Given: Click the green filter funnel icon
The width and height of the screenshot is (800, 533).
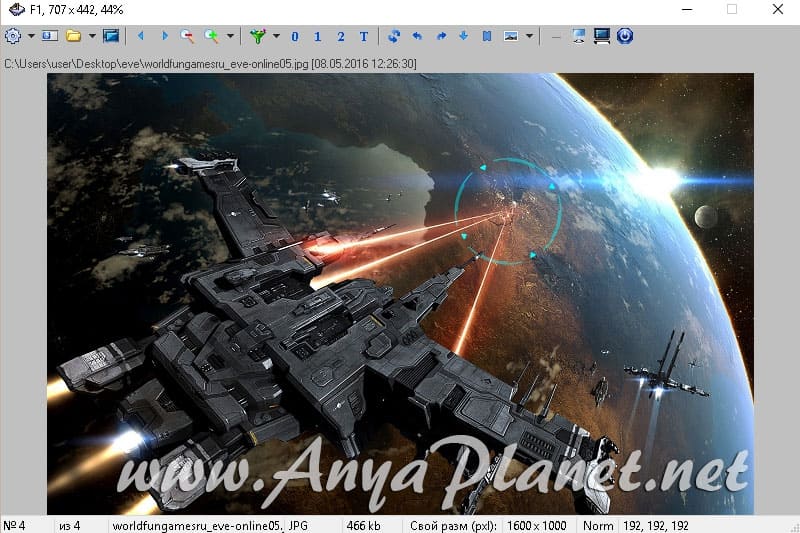Looking at the screenshot, I should 258,36.
